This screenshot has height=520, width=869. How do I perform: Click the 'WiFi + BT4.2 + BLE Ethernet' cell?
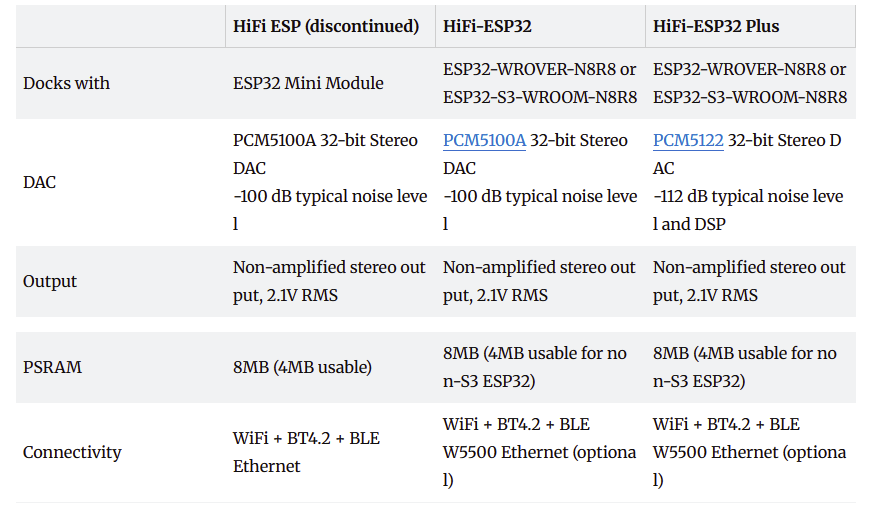click(306, 452)
